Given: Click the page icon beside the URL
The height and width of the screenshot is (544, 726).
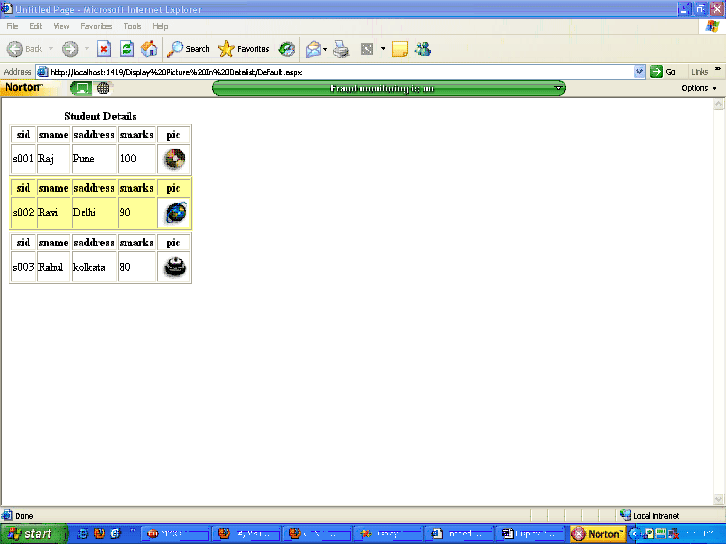Looking at the screenshot, I should tap(42, 72).
